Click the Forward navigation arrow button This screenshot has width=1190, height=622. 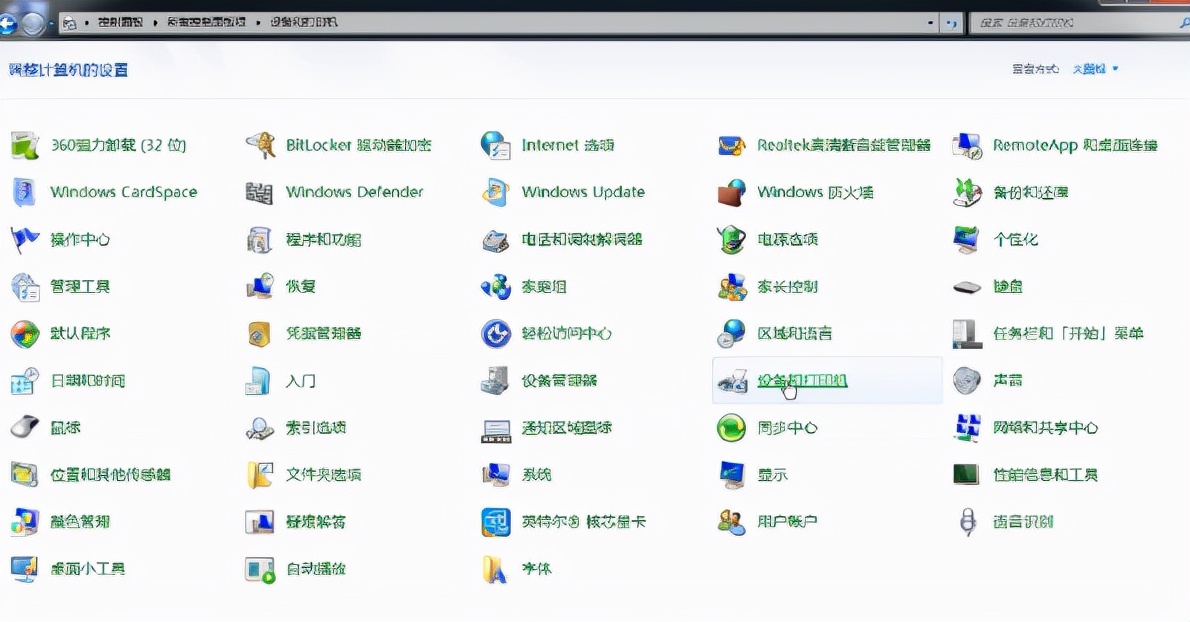[x=33, y=24]
